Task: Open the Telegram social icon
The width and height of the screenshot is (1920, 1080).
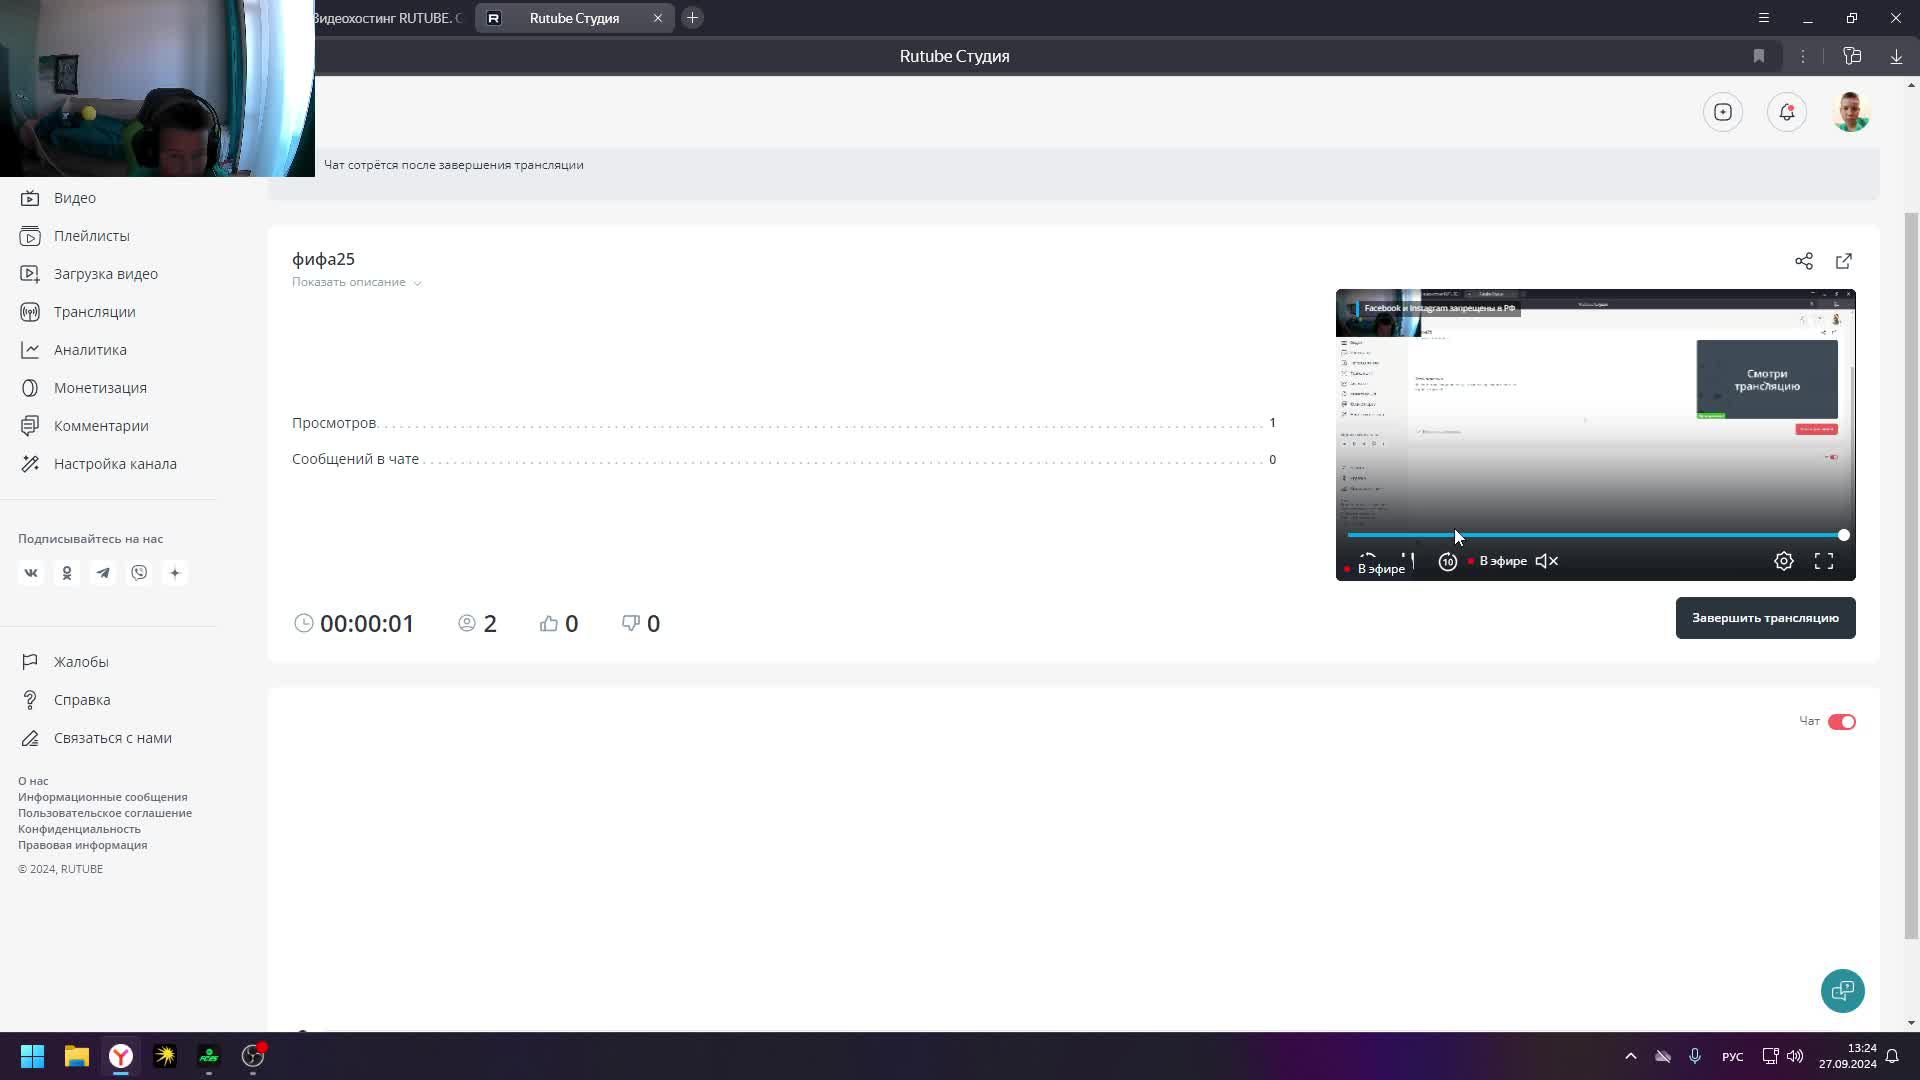Action: click(103, 573)
